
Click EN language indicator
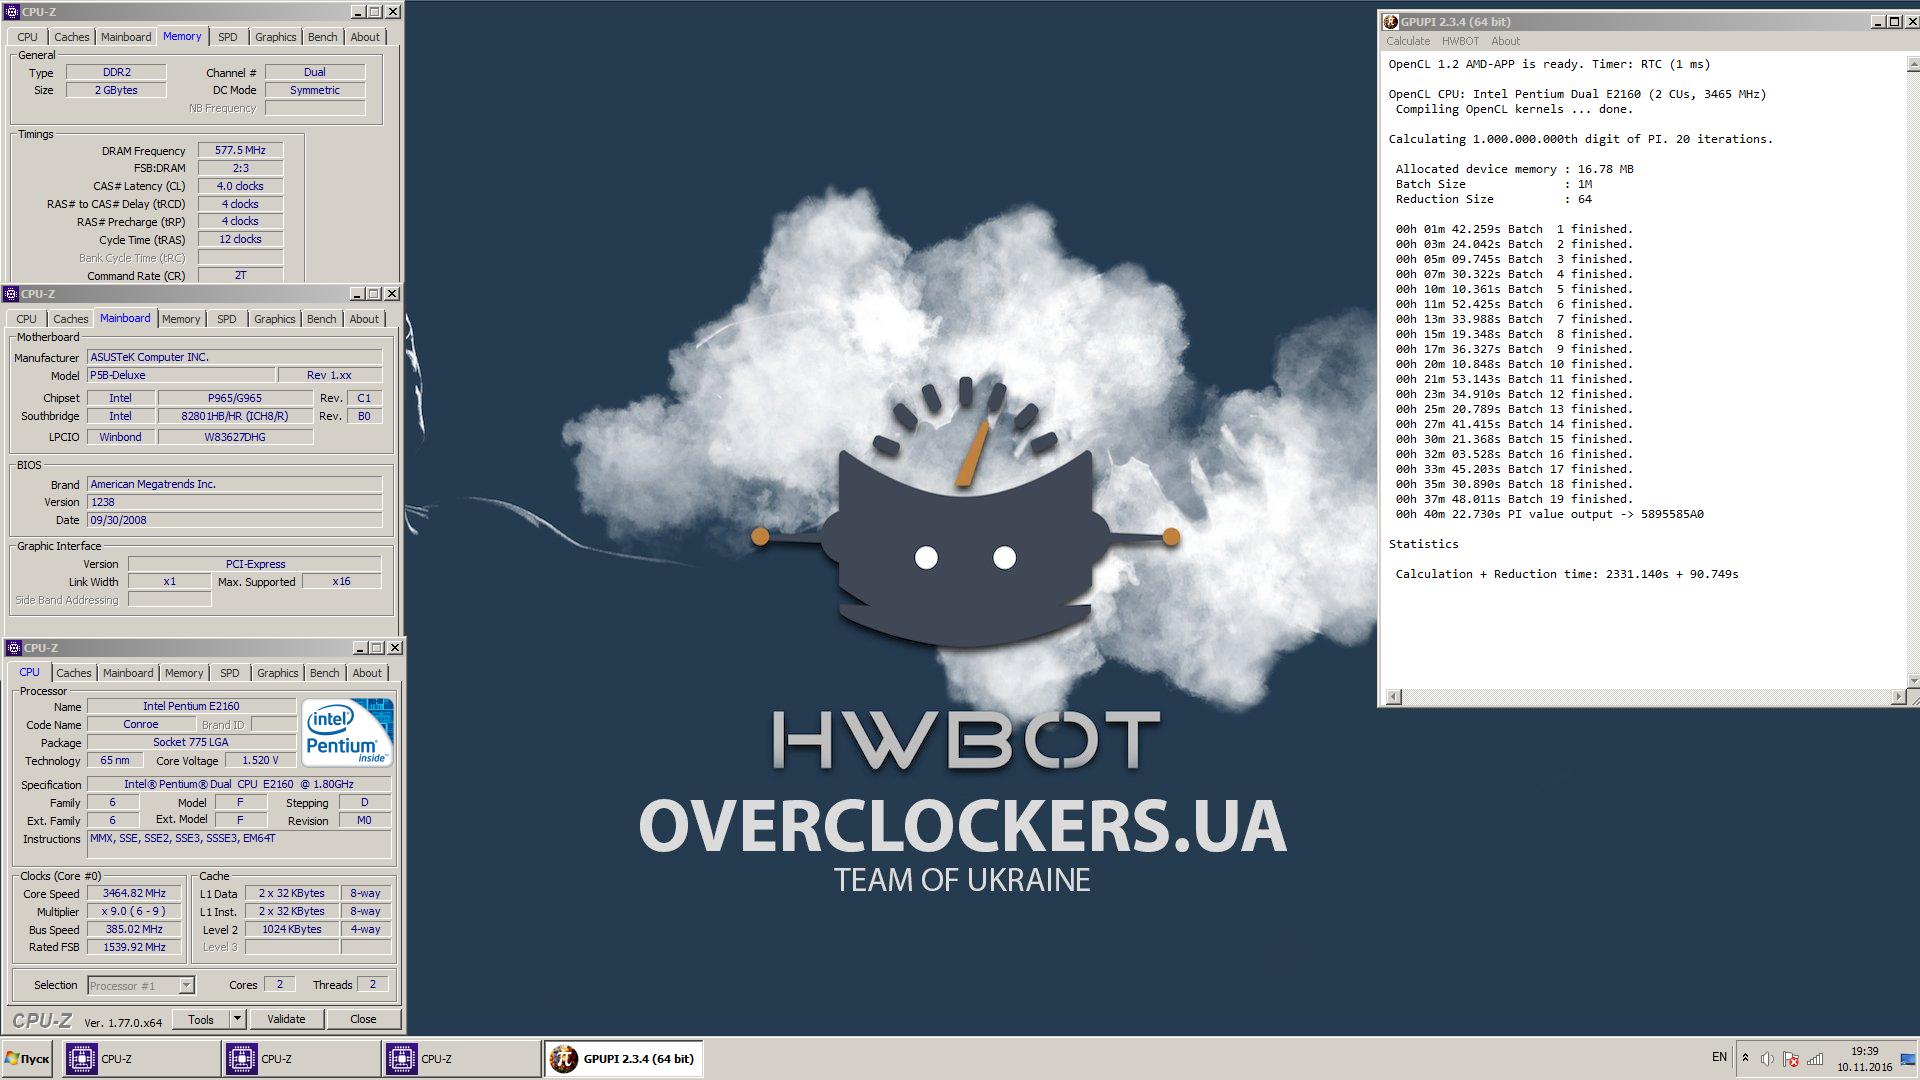[1719, 1057]
